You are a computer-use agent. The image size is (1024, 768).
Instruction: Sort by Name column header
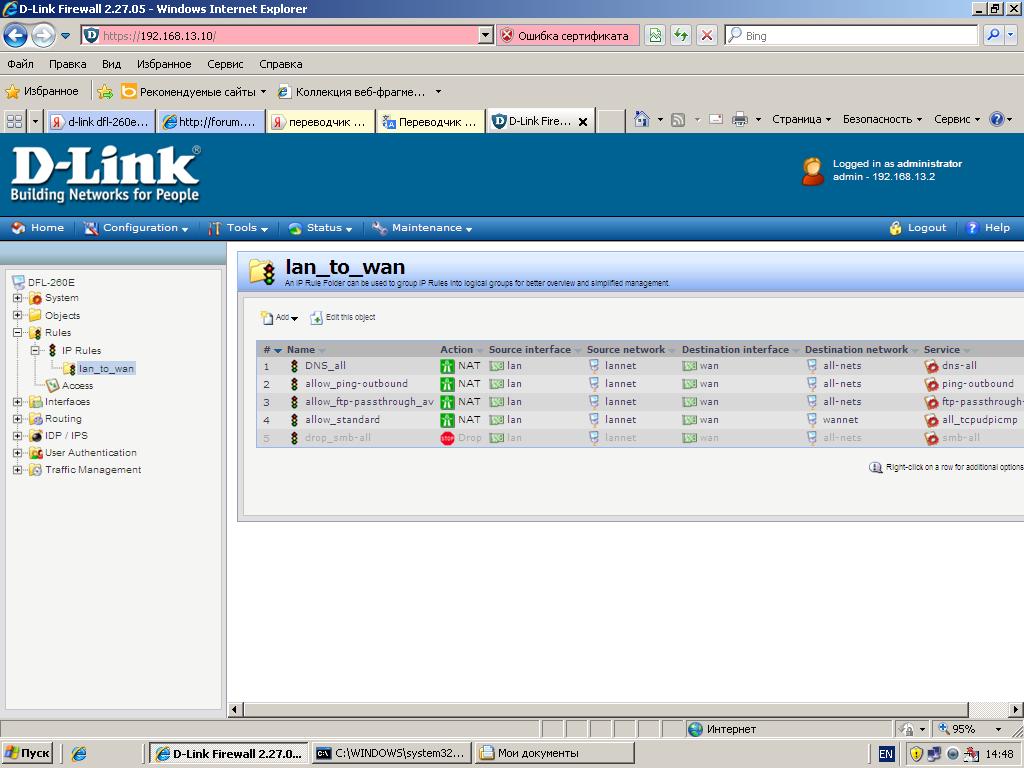pos(301,350)
